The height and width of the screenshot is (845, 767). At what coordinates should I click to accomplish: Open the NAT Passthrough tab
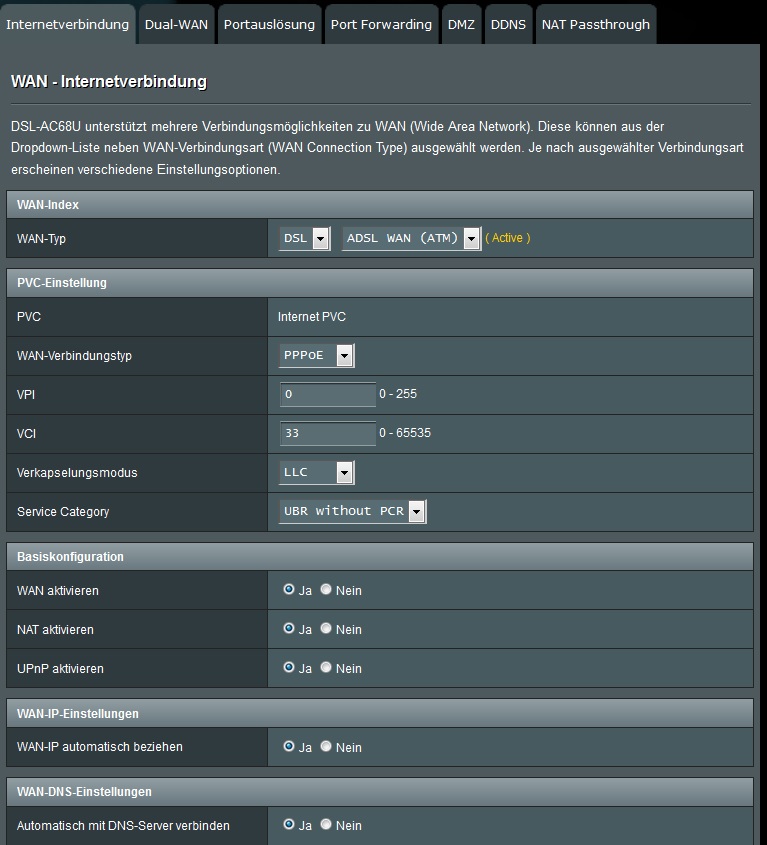596,24
